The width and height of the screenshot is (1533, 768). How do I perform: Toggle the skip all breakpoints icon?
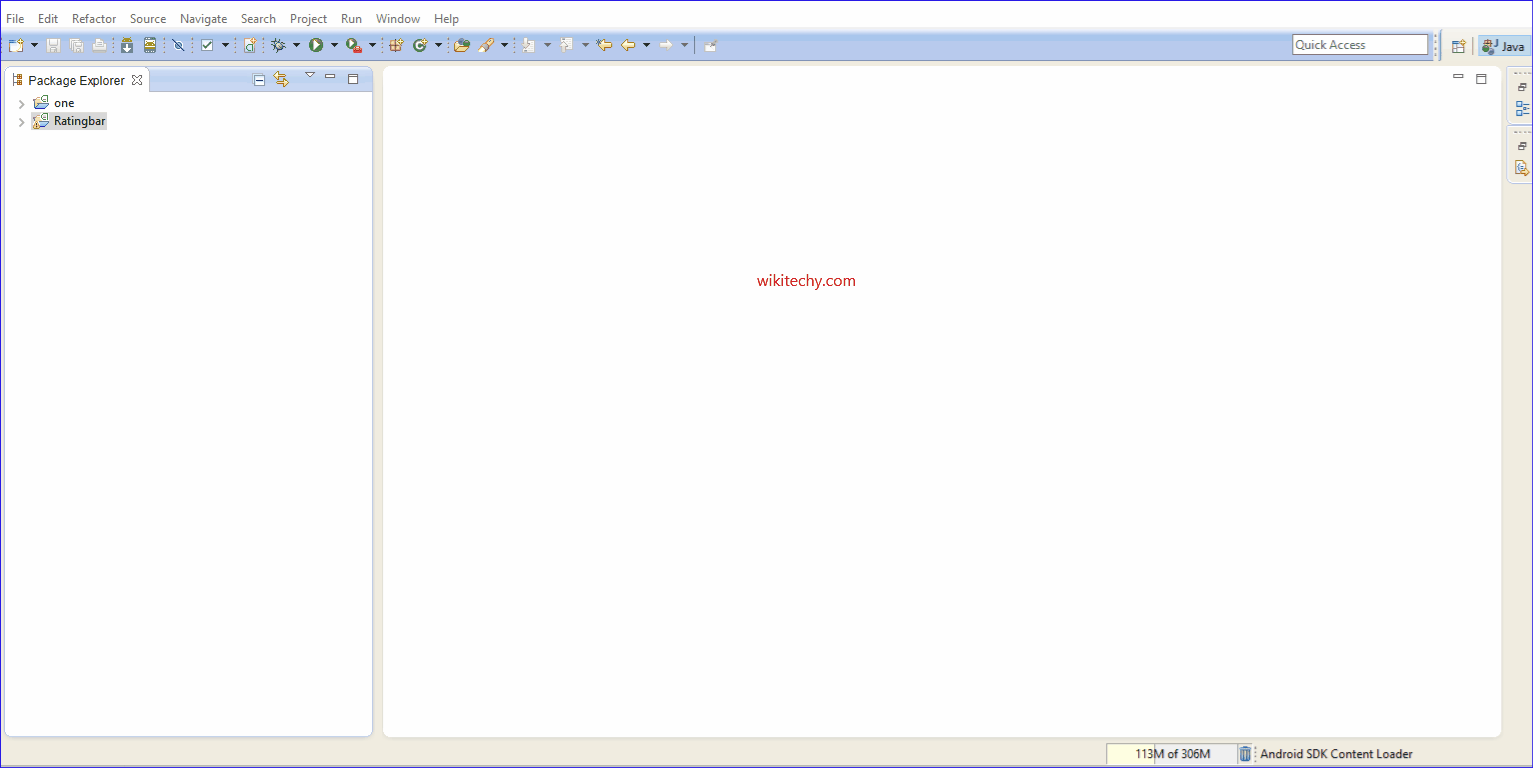tap(178, 45)
